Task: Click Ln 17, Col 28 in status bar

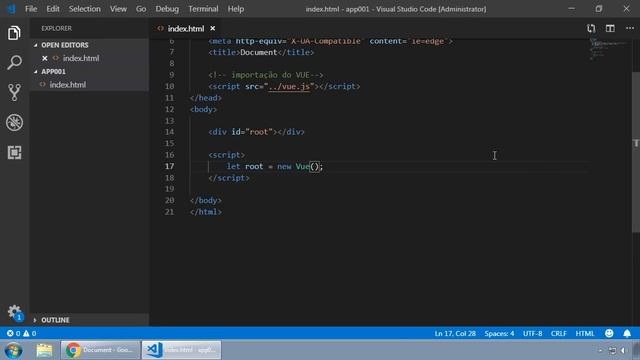Action: coord(455,333)
